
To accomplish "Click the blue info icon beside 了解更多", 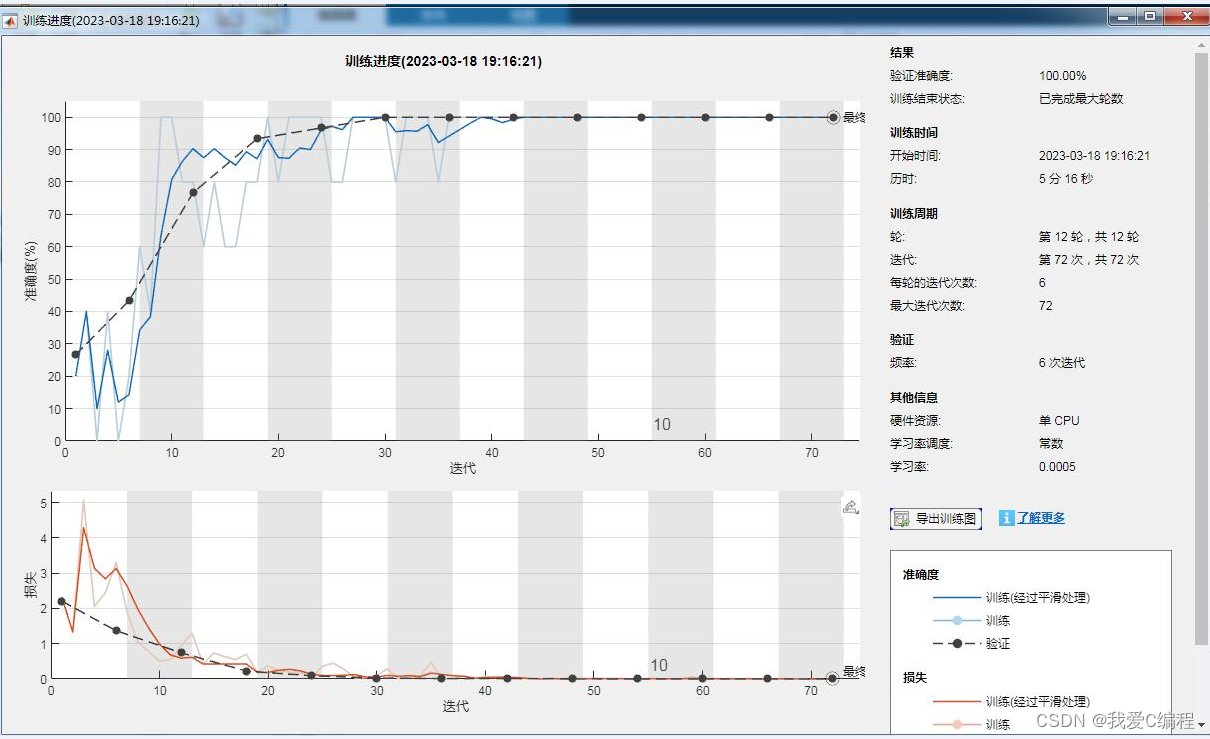I will click(1006, 518).
